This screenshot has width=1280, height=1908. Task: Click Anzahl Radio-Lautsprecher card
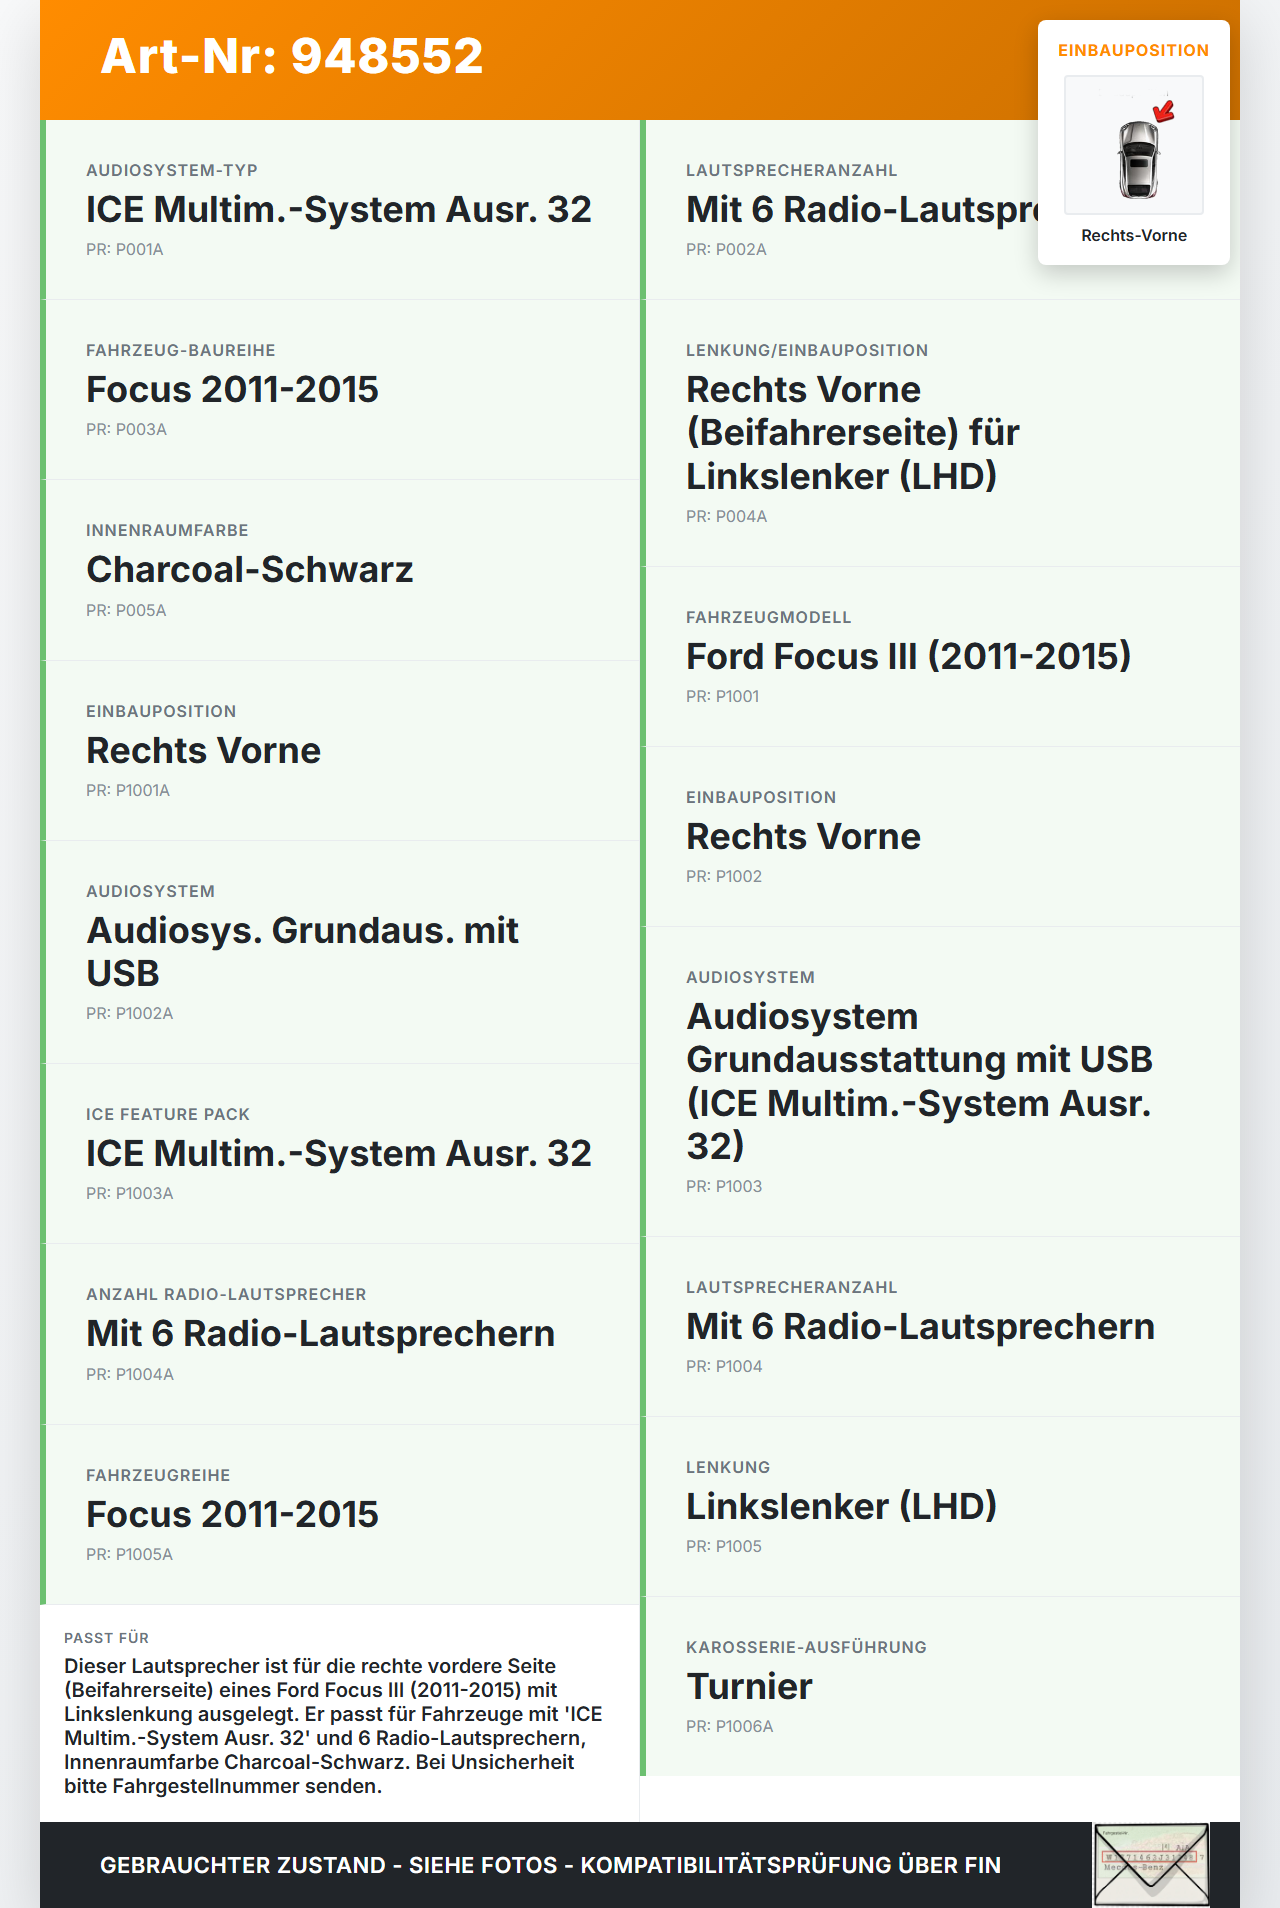(x=340, y=1334)
